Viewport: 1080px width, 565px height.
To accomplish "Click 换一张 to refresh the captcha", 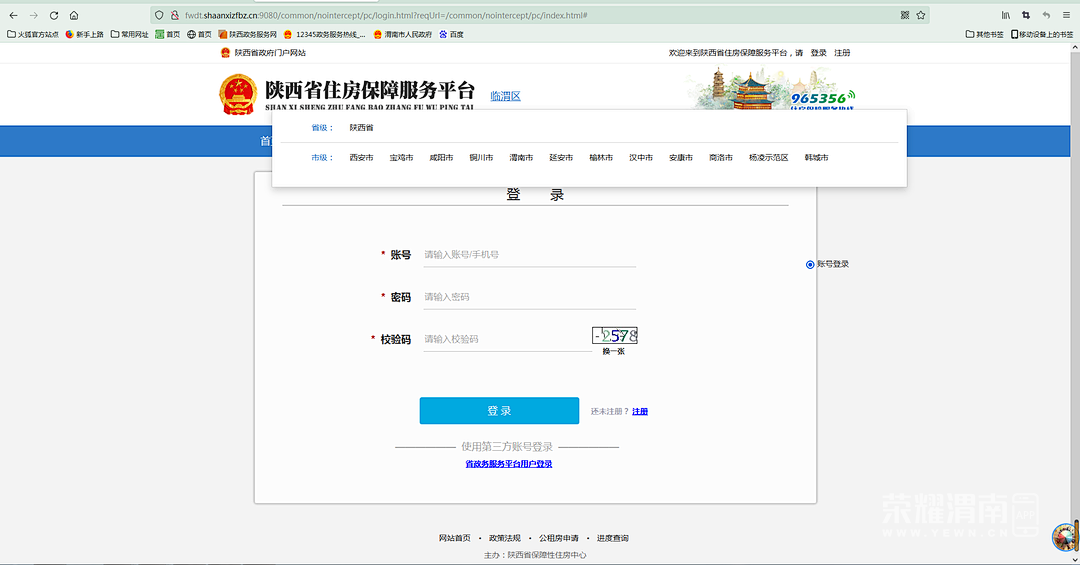I will (x=614, y=351).
